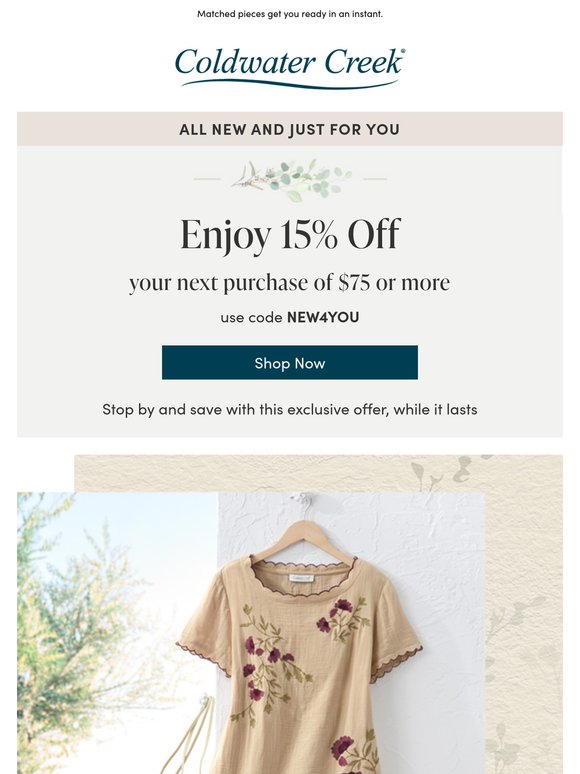
Task: Click the preheader text about matched pieces
Action: point(290,14)
